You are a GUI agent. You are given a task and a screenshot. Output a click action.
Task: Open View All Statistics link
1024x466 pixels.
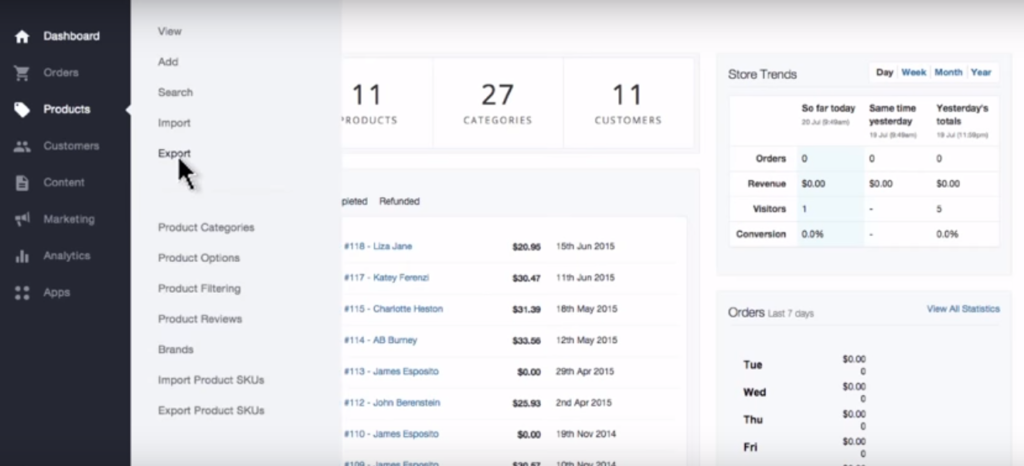963,309
